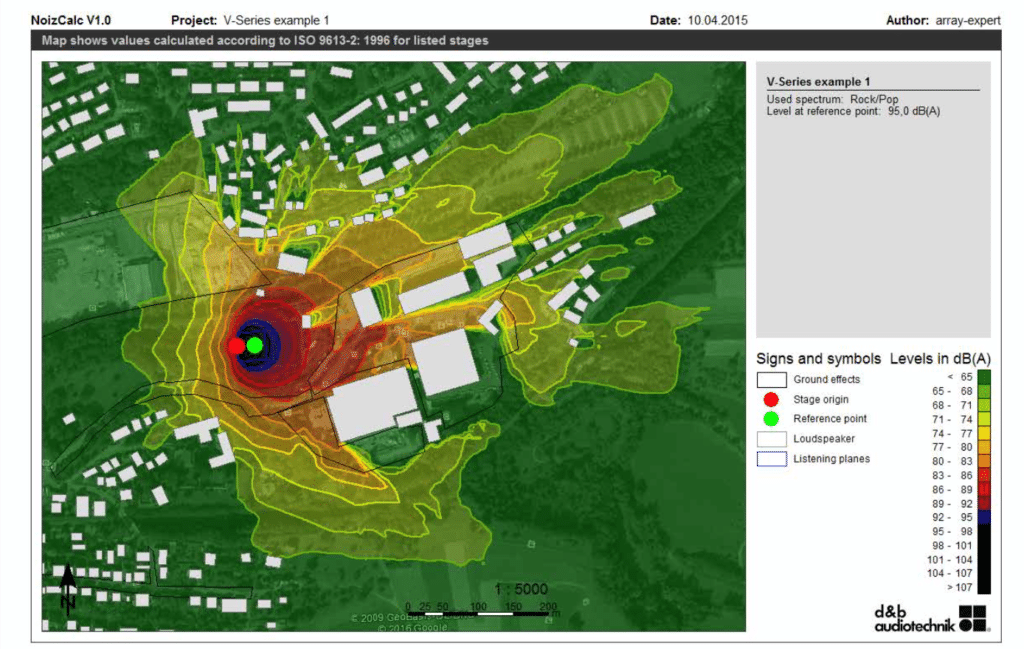Viewport: 1024px width, 649px height.
Task: Click the red stage origin marker on map
Action: 236,346
